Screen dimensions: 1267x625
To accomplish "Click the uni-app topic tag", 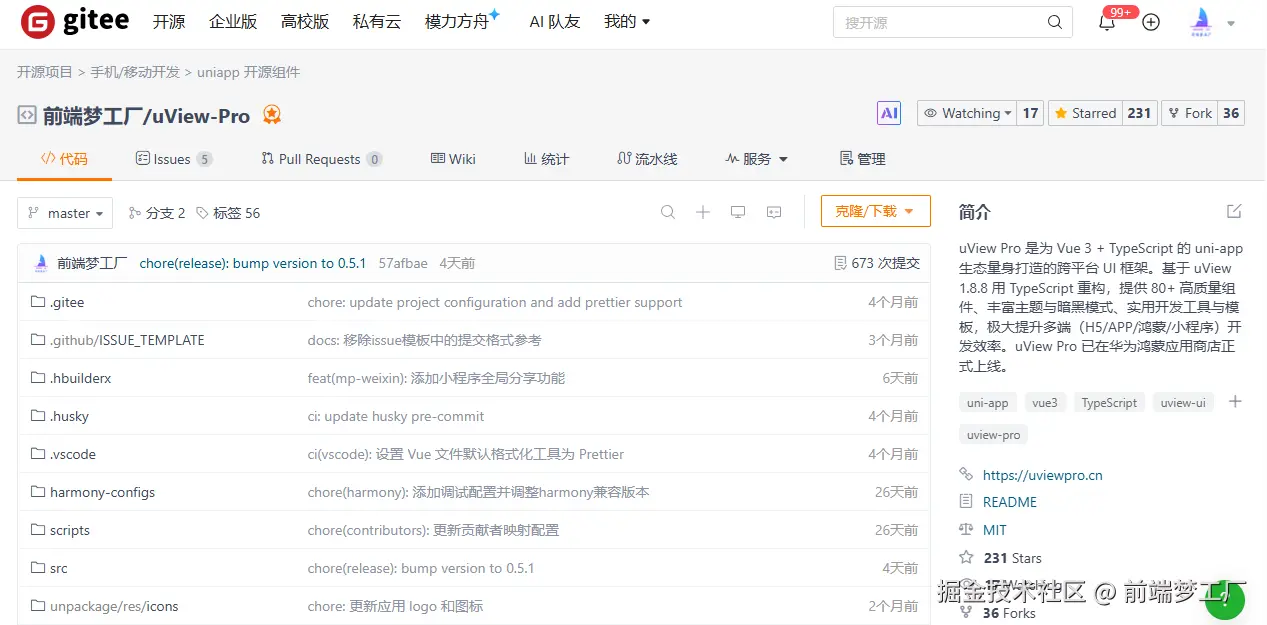I will [987, 403].
